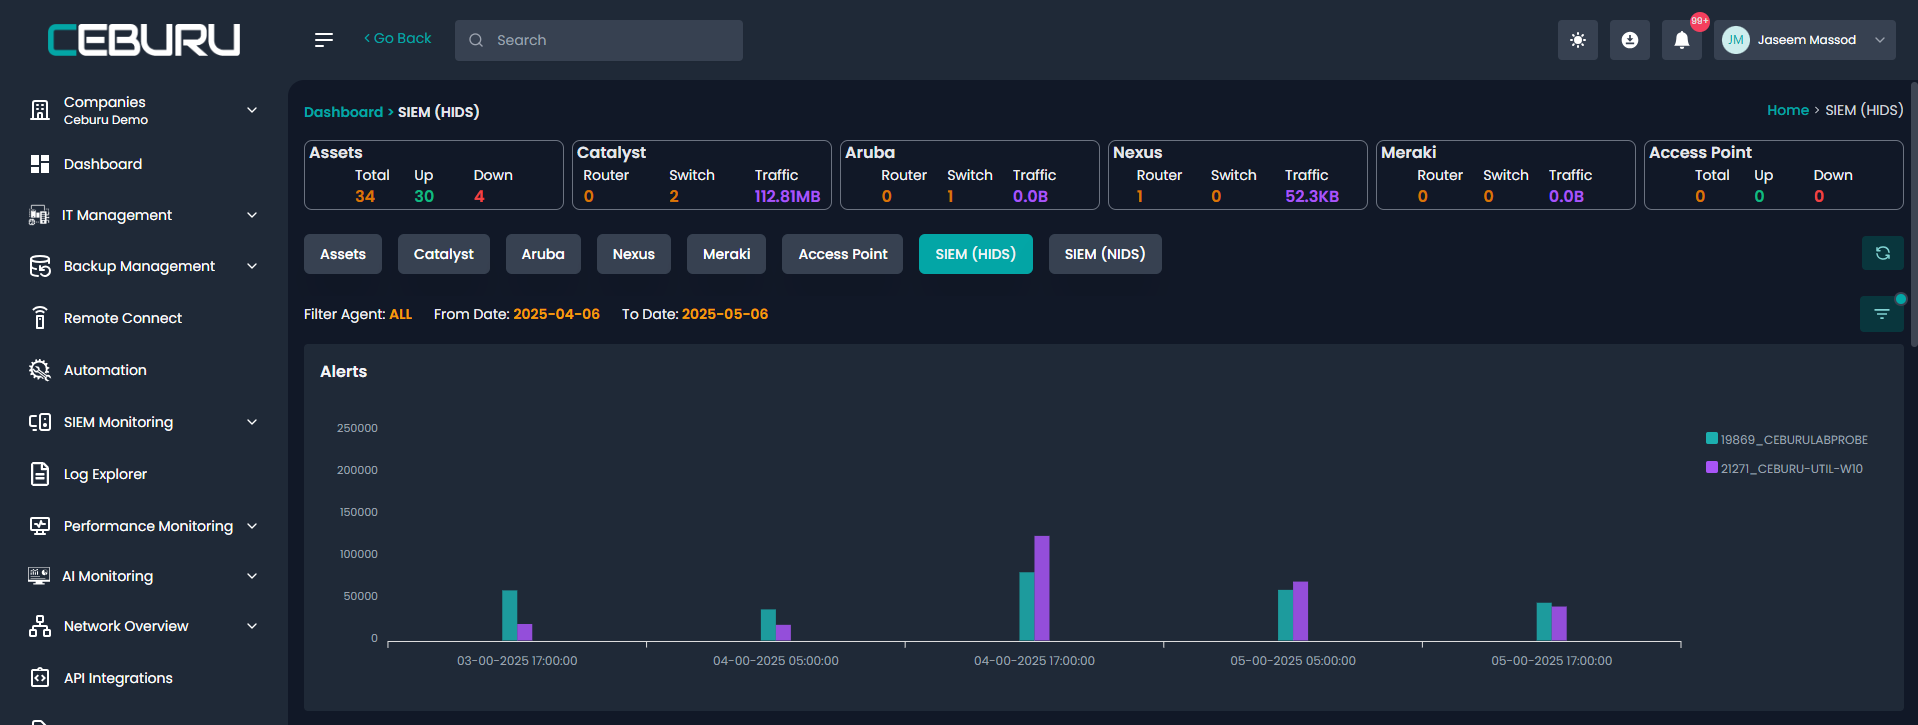Click the JM user avatar
This screenshot has height=725, width=1918.
(1736, 40)
